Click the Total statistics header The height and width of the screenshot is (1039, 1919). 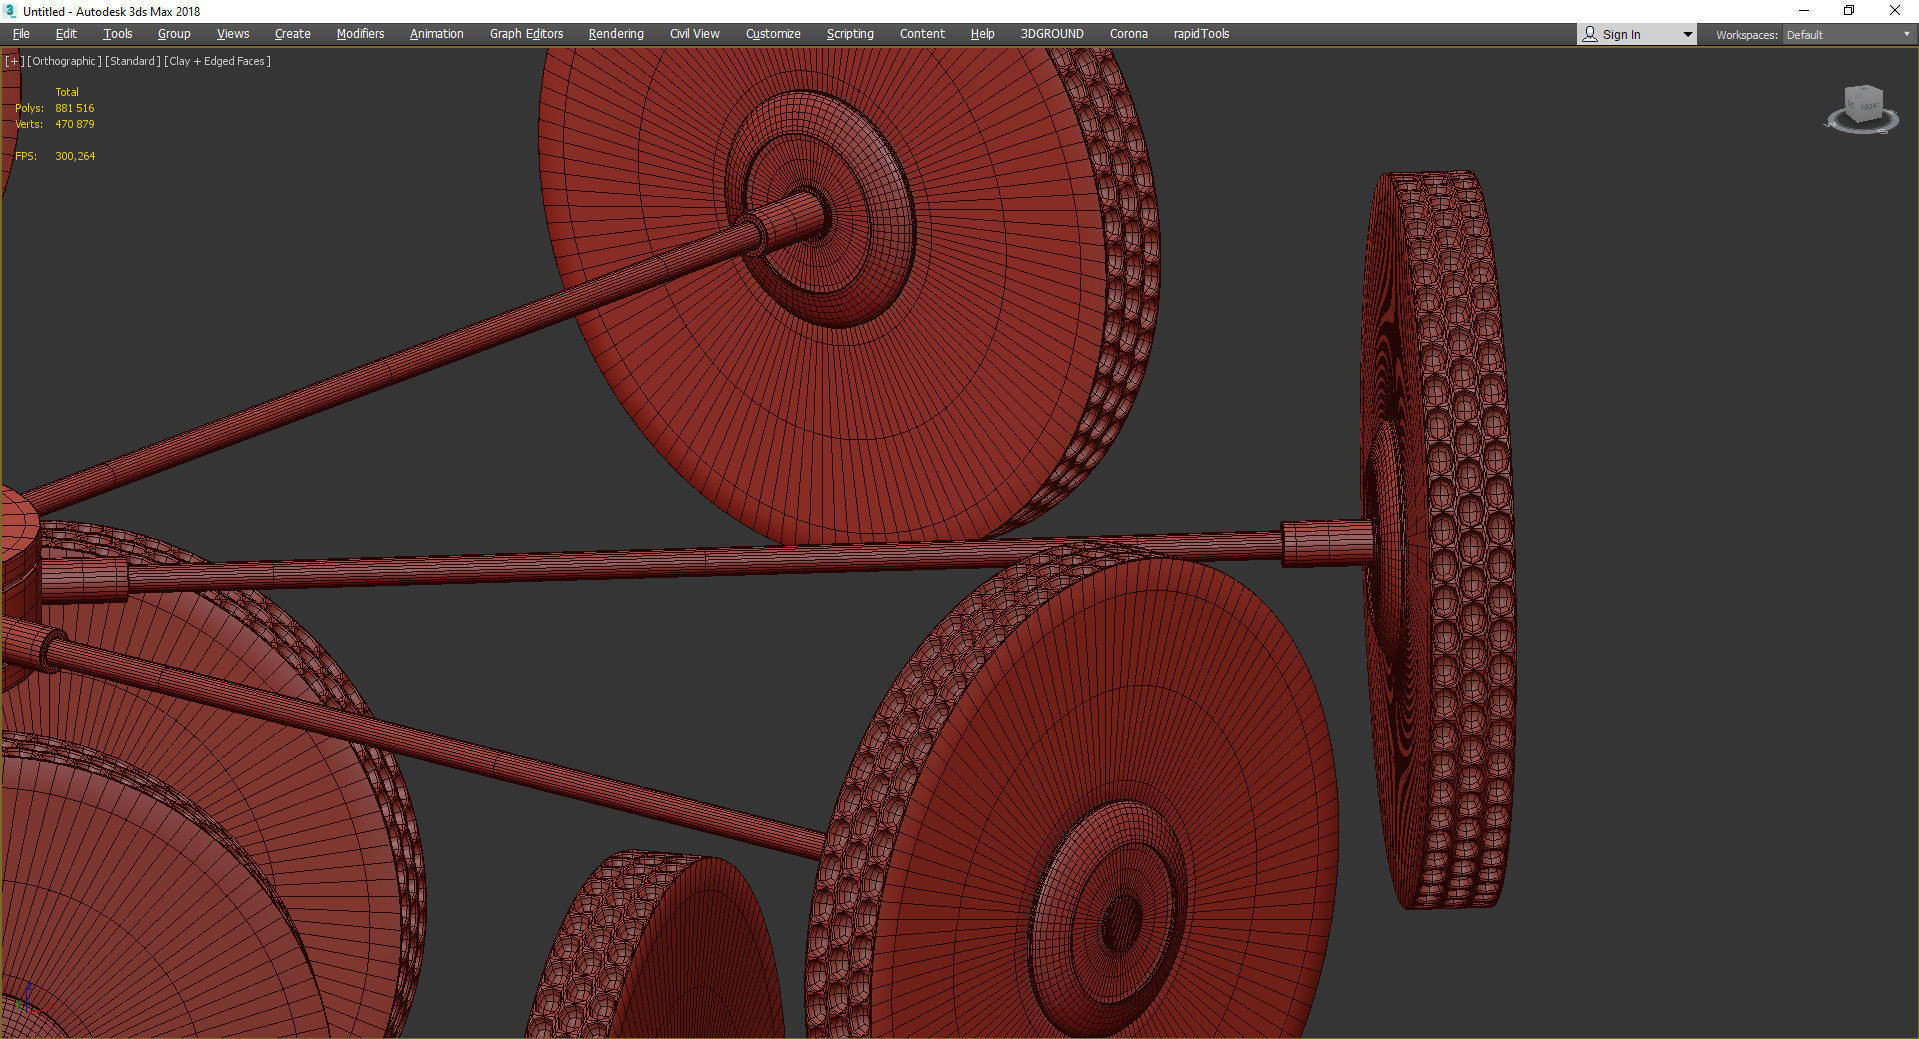point(67,92)
